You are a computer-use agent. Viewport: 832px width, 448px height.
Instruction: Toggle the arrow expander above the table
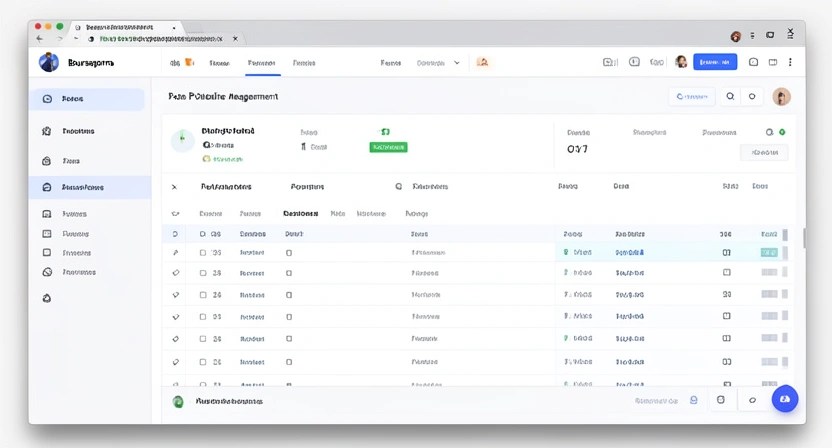[x=175, y=187]
